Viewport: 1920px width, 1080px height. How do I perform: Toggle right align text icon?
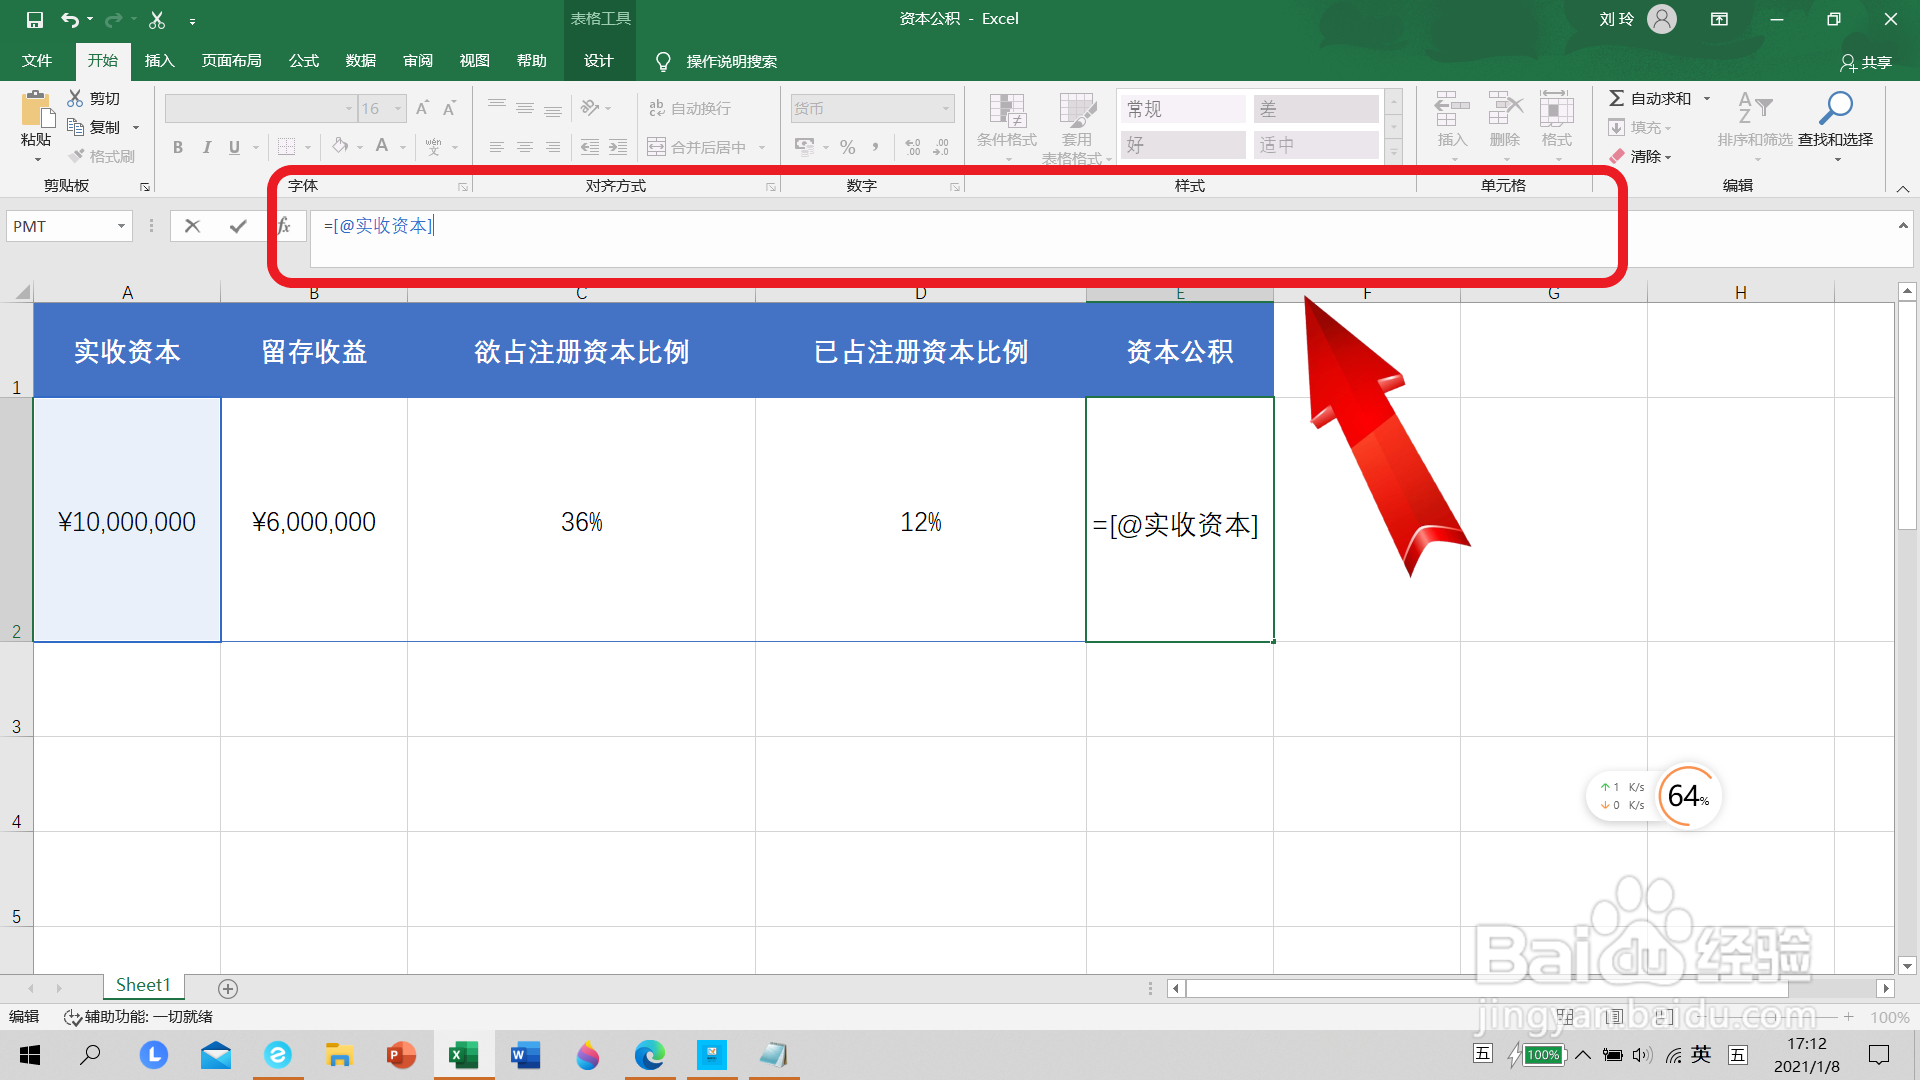[553, 147]
